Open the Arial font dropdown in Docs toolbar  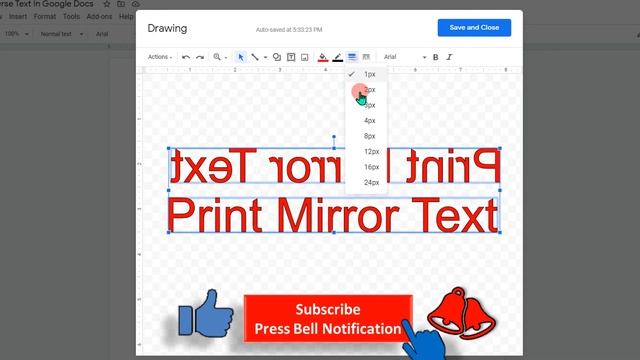pos(102,34)
